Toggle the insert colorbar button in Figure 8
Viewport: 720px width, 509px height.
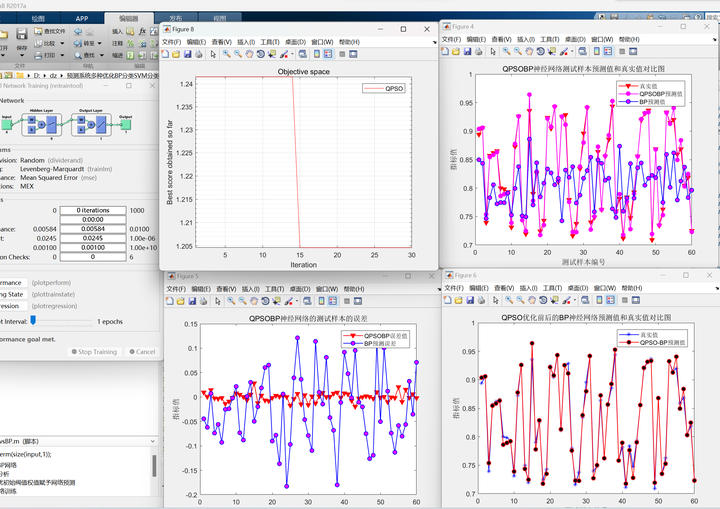pos(318,54)
